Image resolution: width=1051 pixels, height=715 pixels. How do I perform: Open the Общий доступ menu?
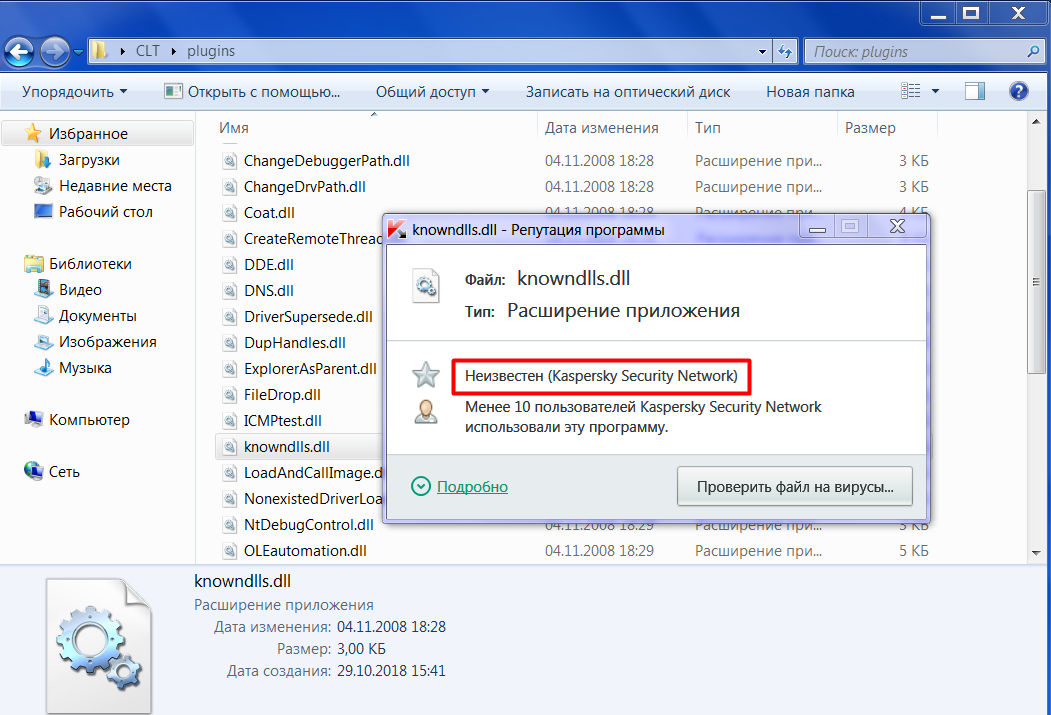point(432,92)
